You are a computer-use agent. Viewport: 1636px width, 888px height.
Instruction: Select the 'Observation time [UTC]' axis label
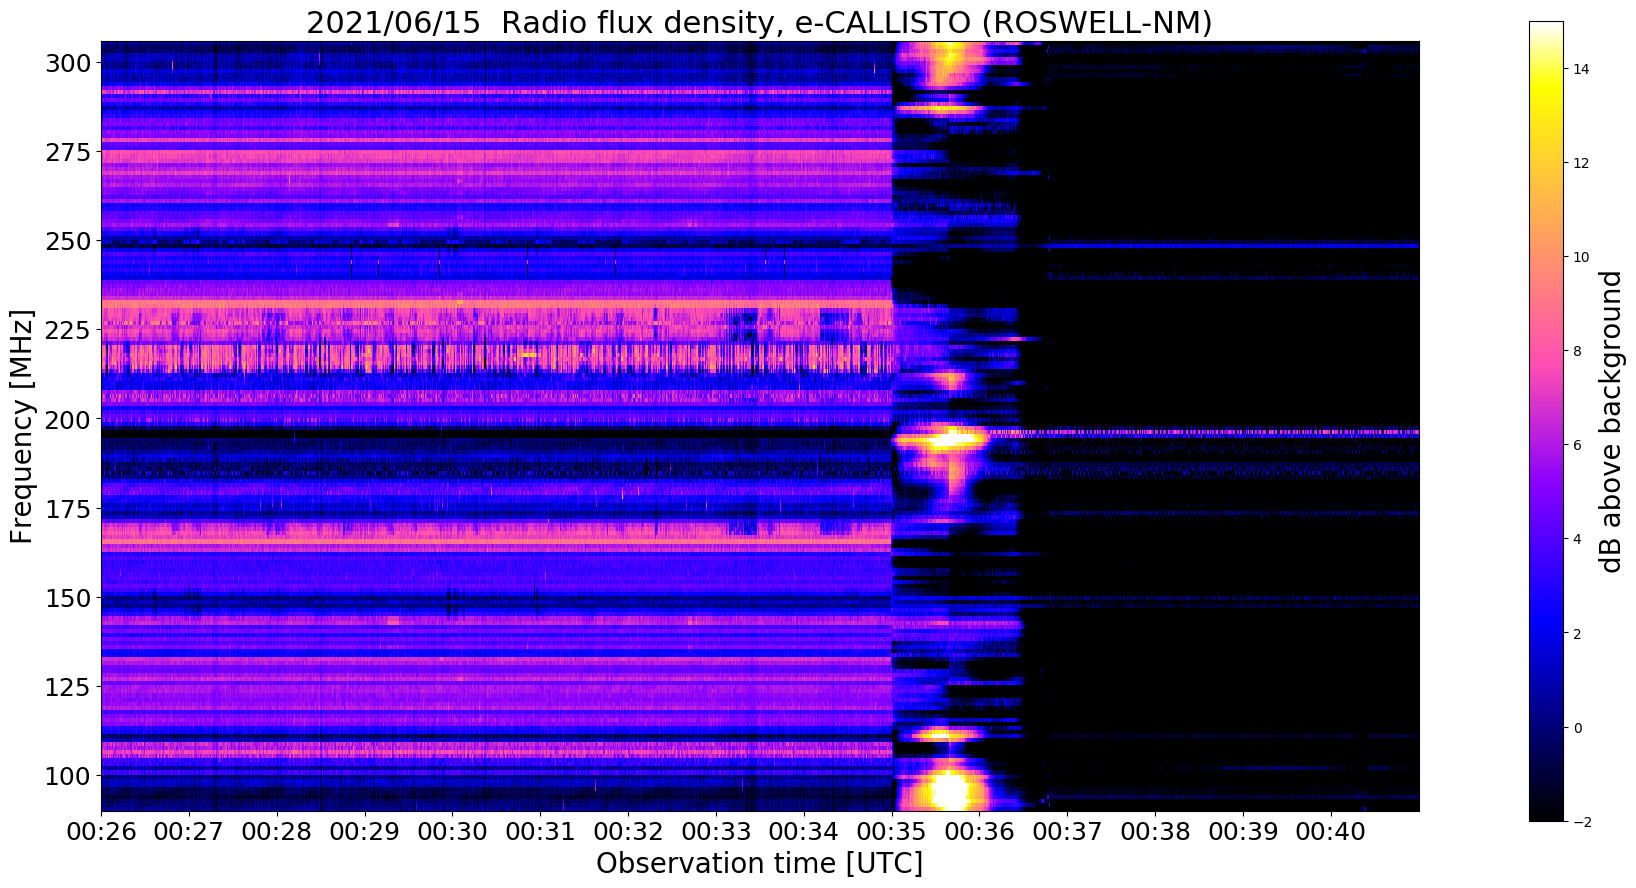tap(759, 863)
